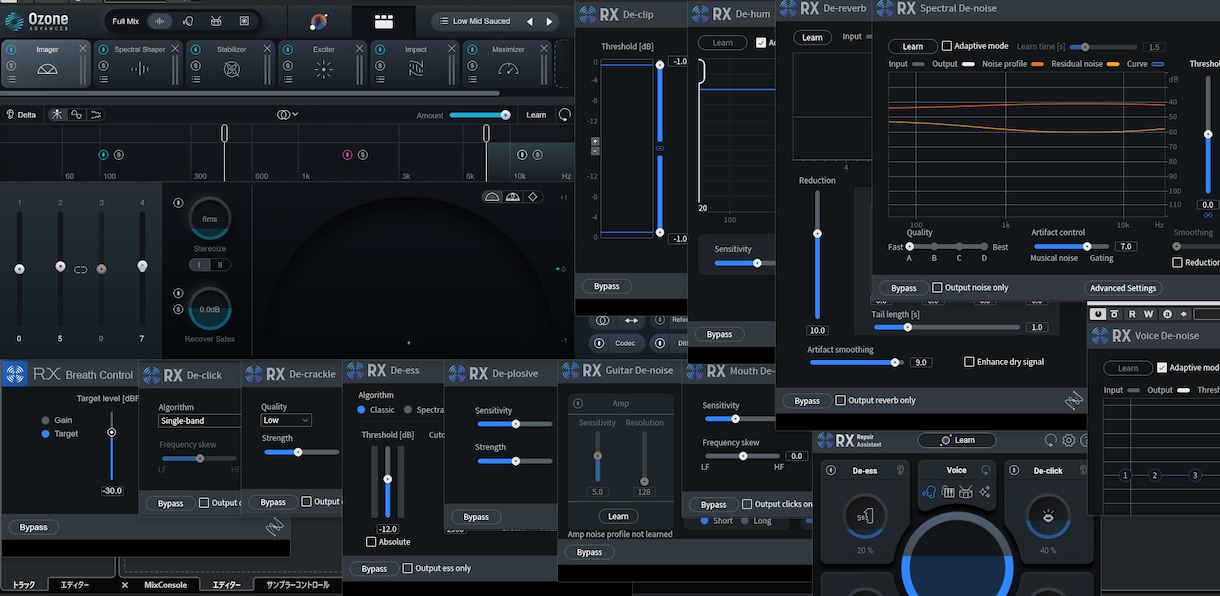Check Enhance dry signal in De-reverb
Viewport: 1220px width, 596px height.
[969, 362]
